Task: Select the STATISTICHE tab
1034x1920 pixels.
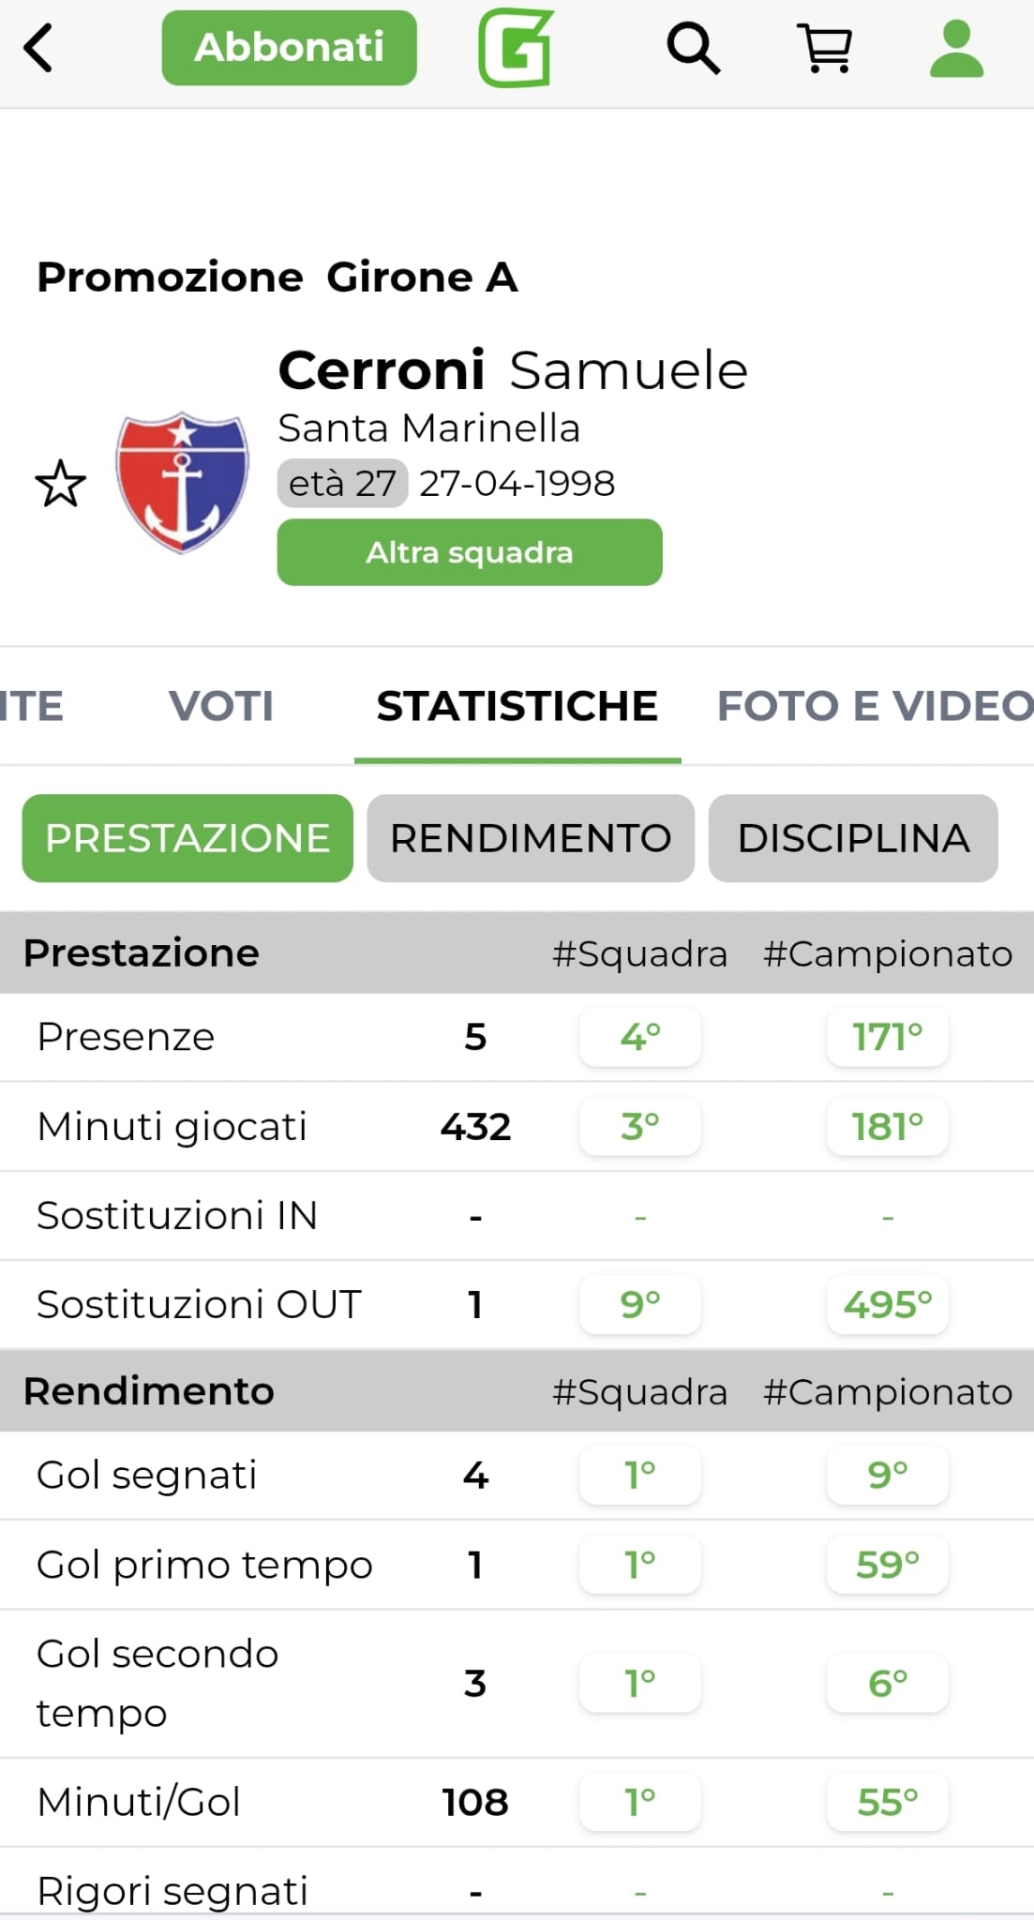Action: click(517, 706)
